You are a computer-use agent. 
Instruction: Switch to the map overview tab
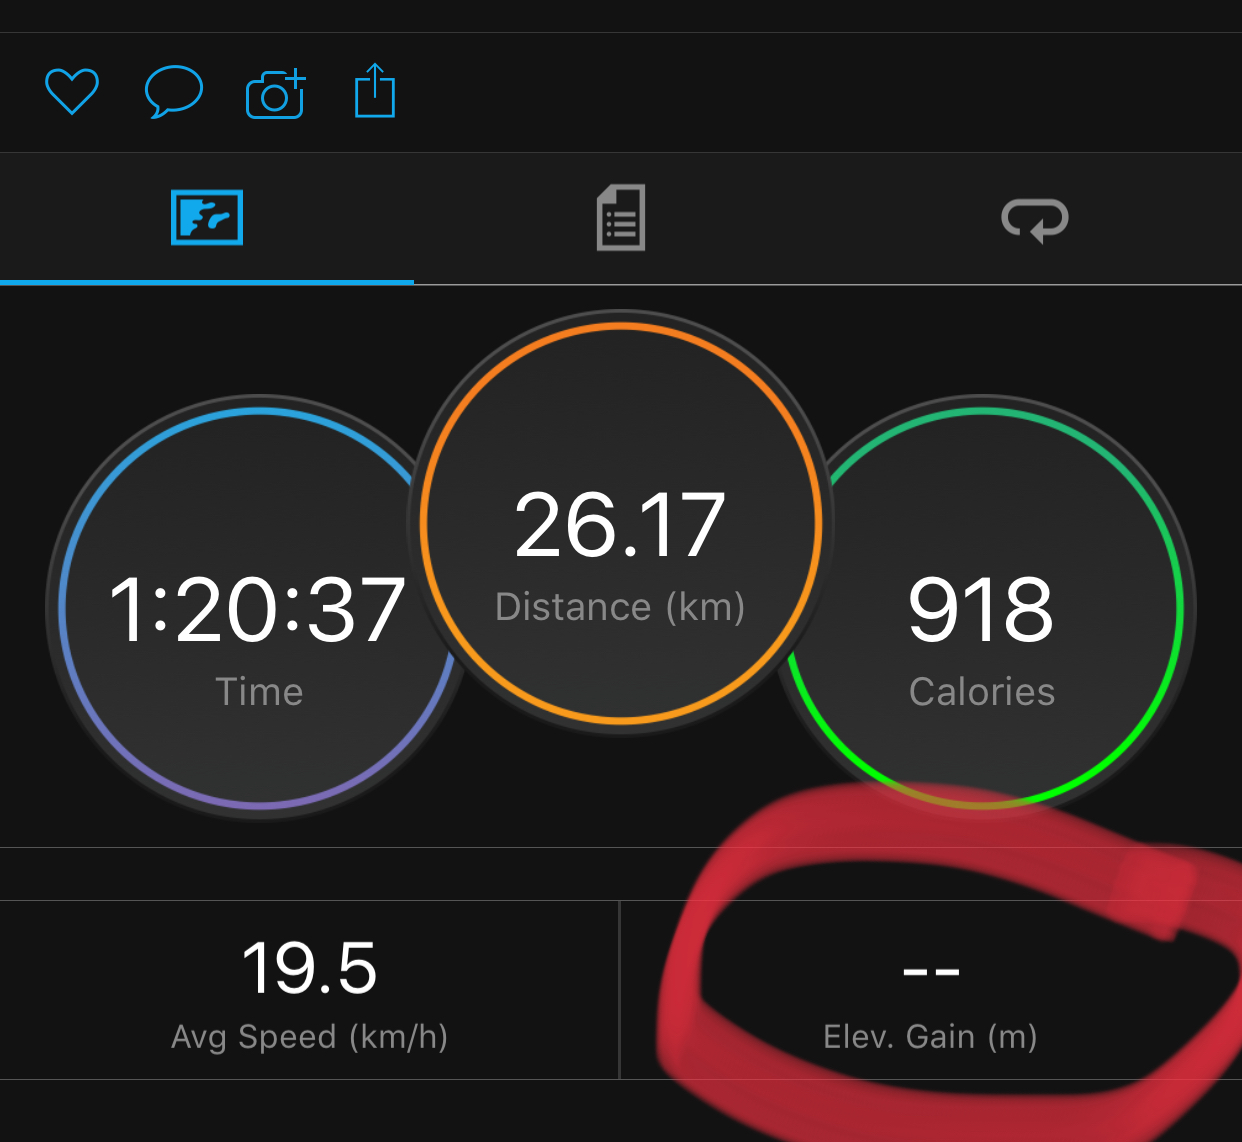(x=207, y=217)
